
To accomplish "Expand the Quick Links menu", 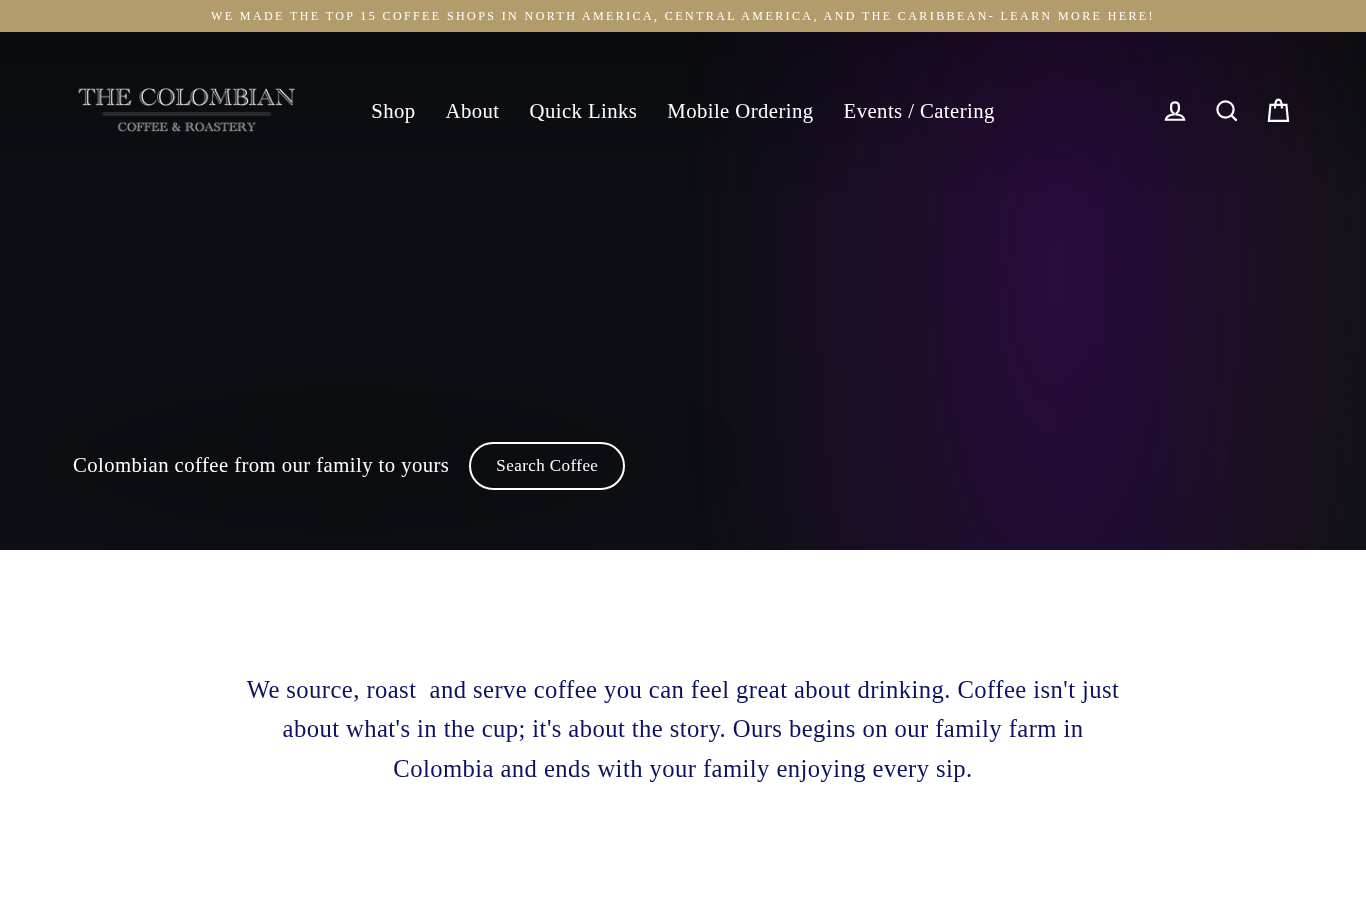I will [583, 111].
